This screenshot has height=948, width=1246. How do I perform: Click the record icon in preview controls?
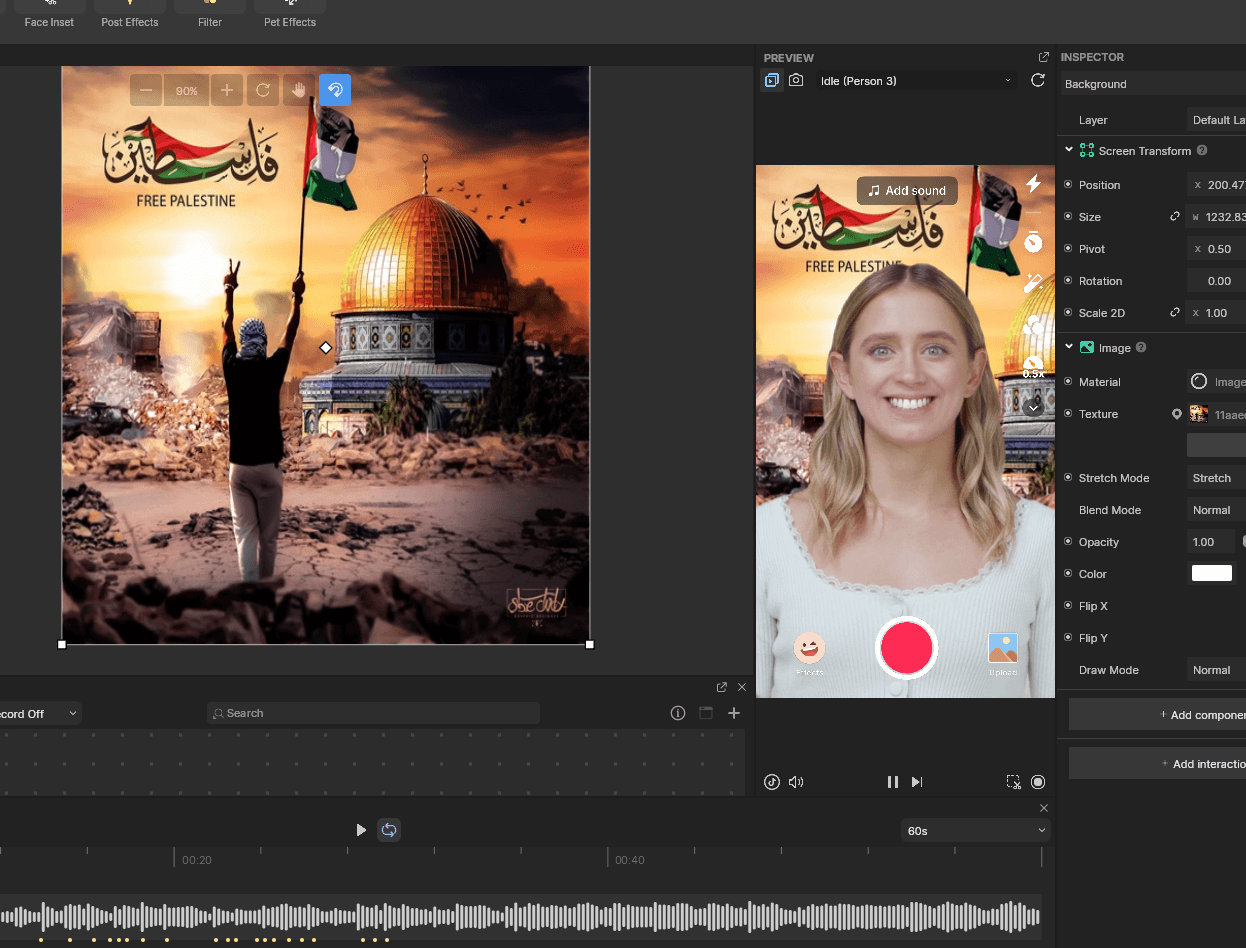(x=1038, y=782)
